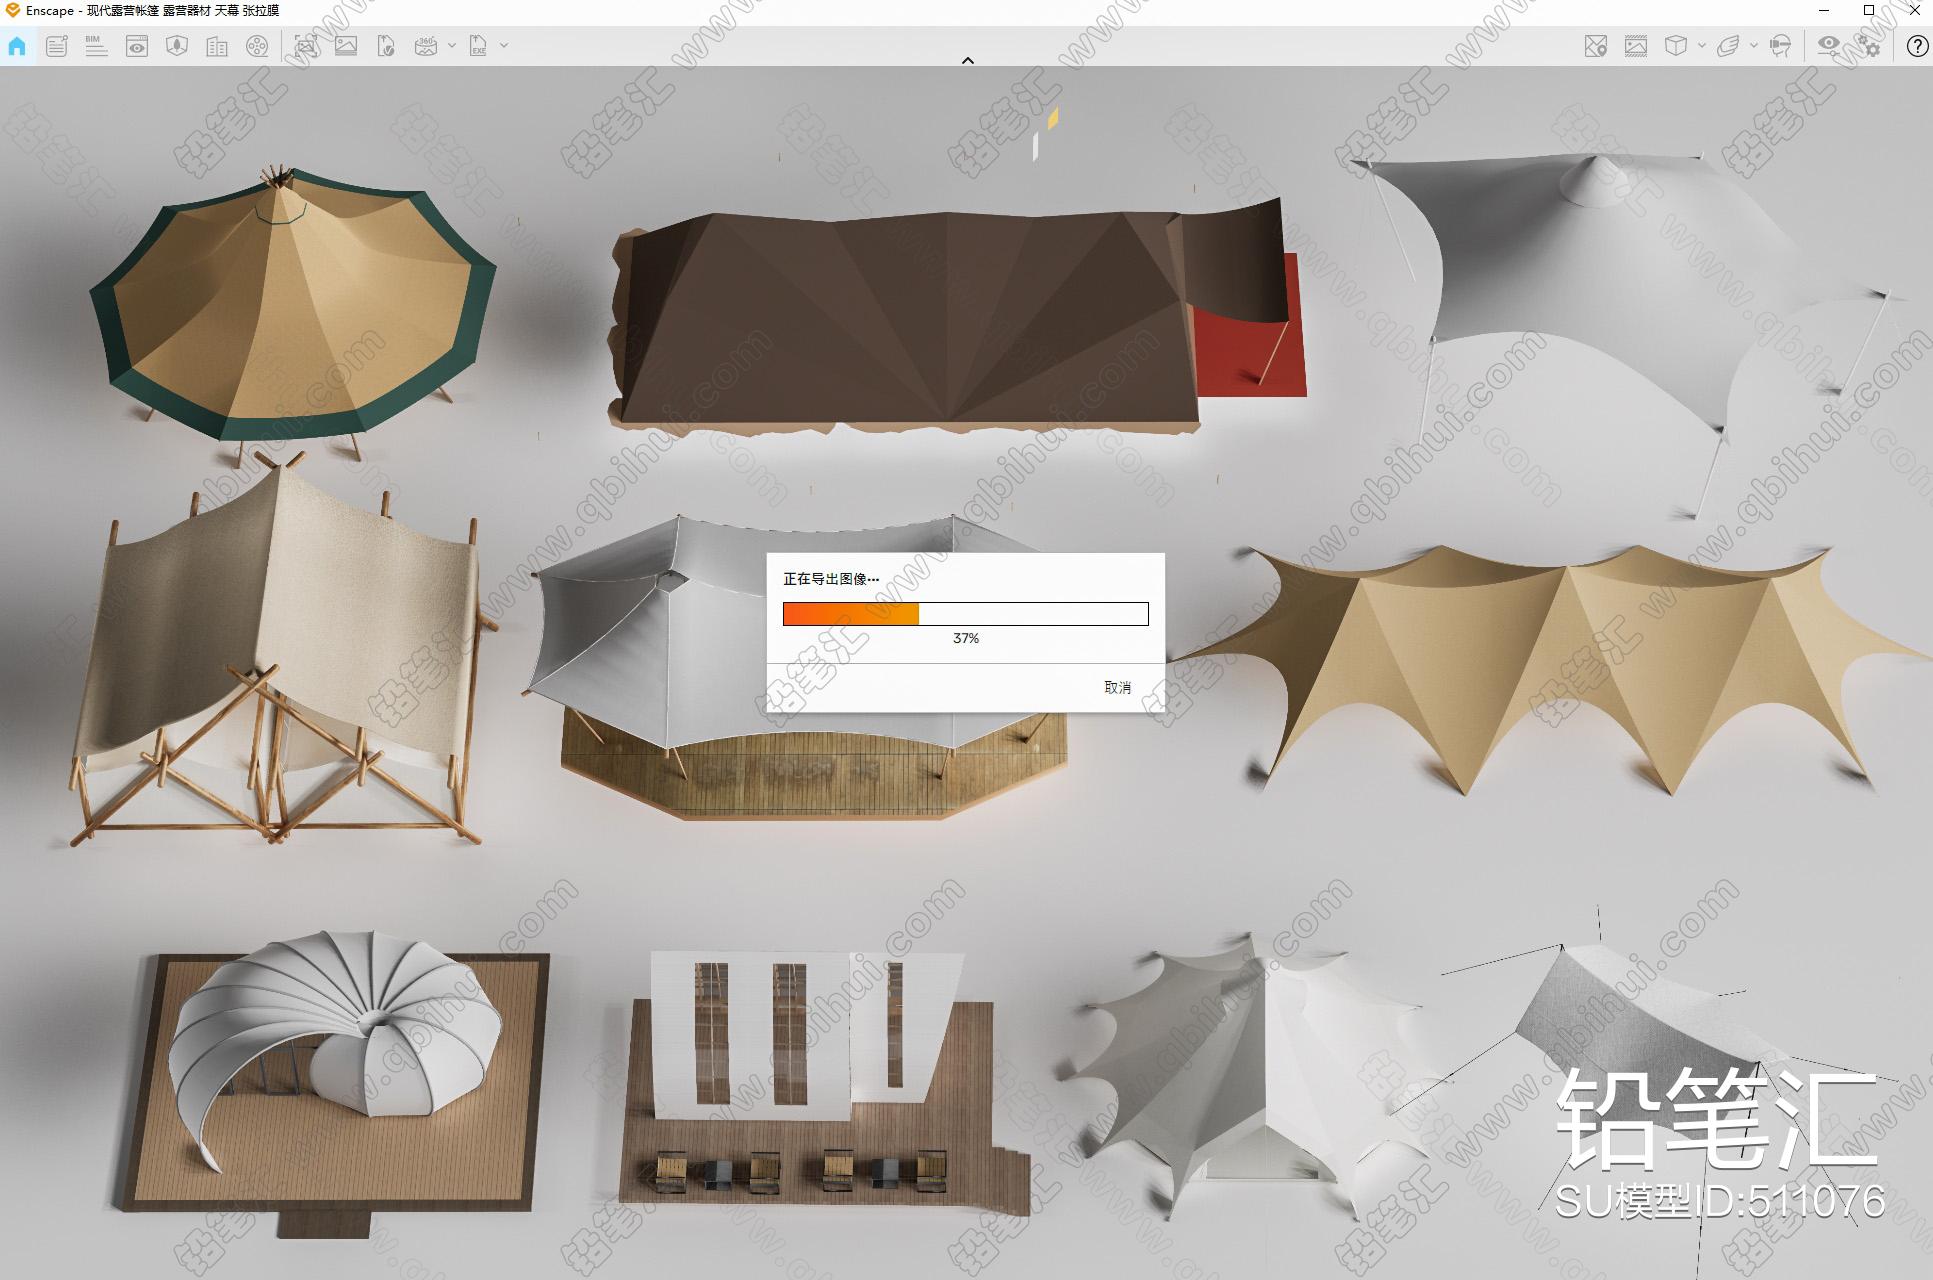
Task: Collapse the toolbar with the up chevron
Action: pos(967,60)
